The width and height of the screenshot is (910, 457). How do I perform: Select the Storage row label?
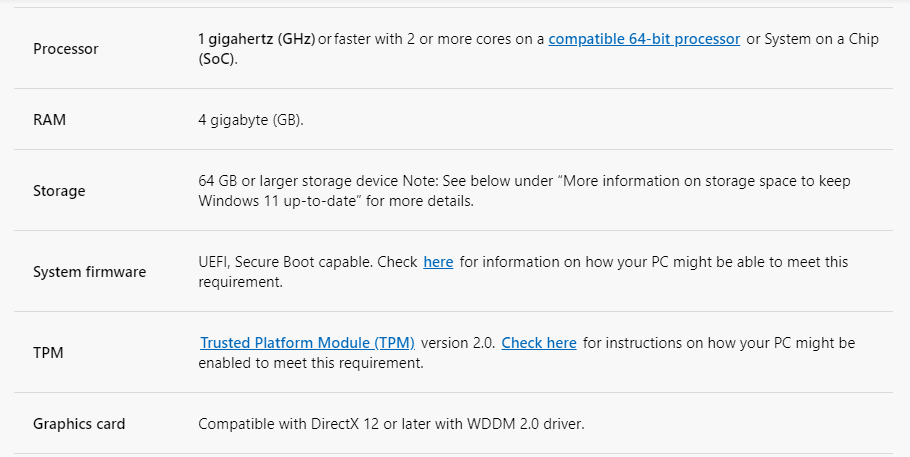point(59,190)
